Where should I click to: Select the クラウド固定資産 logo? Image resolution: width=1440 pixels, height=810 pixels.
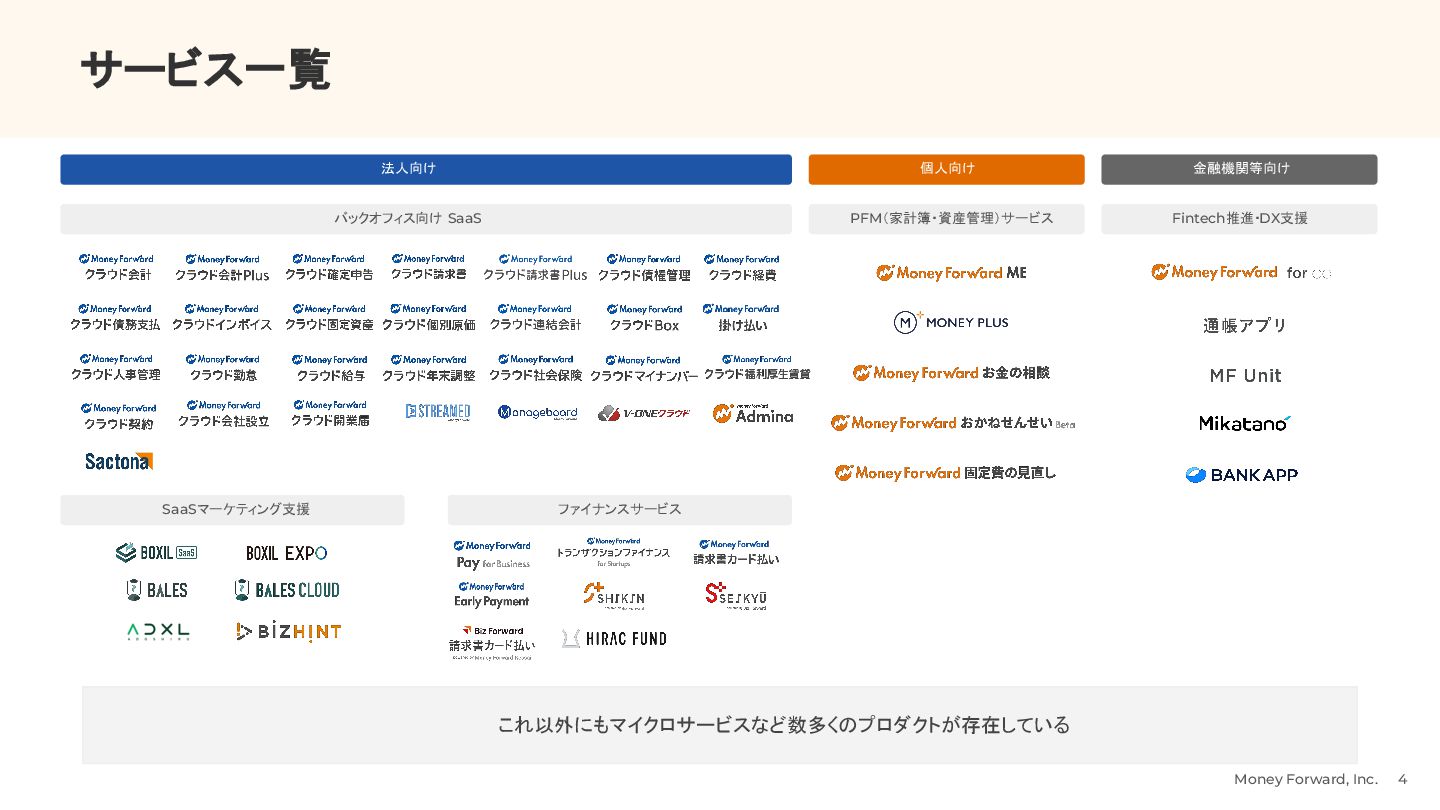[329, 317]
